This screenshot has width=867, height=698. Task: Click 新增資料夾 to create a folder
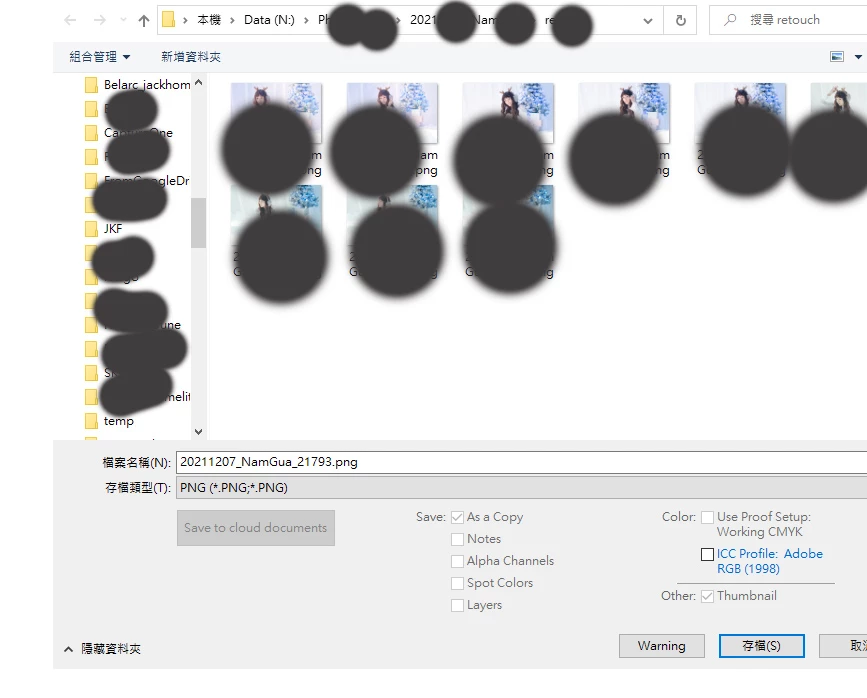tap(191, 57)
